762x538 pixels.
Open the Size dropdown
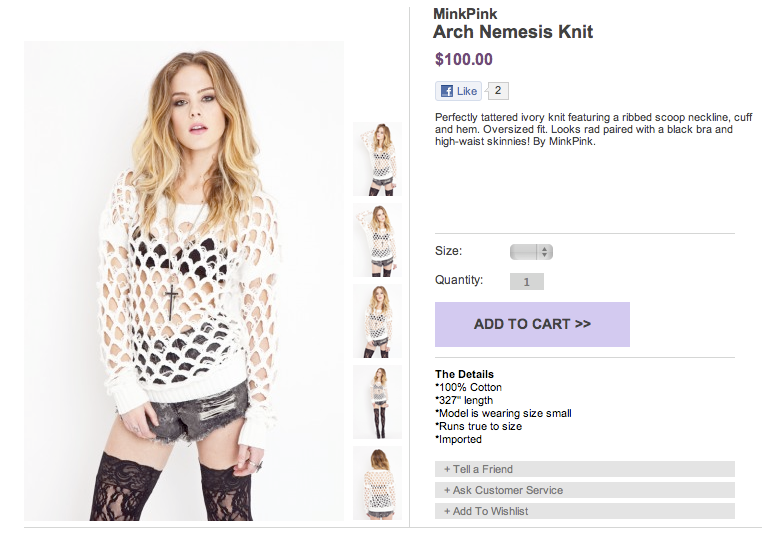click(x=531, y=252)
